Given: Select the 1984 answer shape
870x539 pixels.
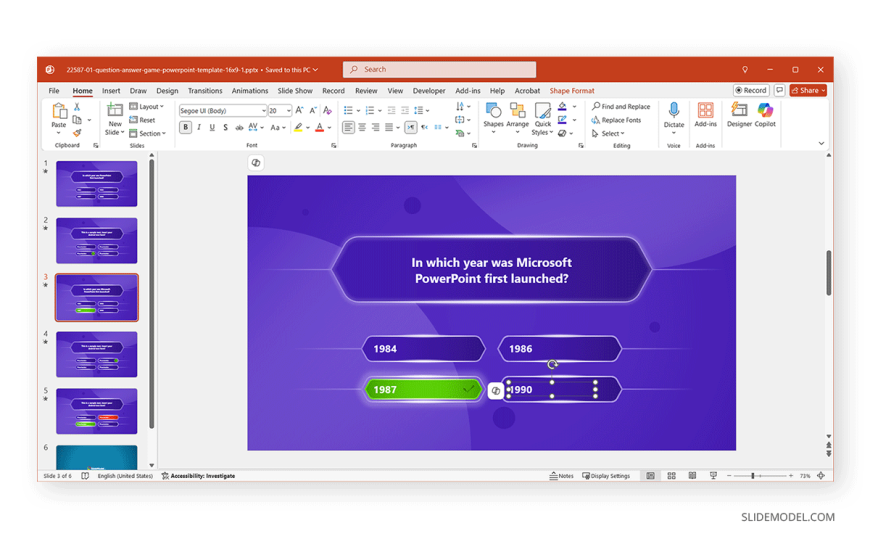Looking at the screenshot, I should (x=423, y=349).
